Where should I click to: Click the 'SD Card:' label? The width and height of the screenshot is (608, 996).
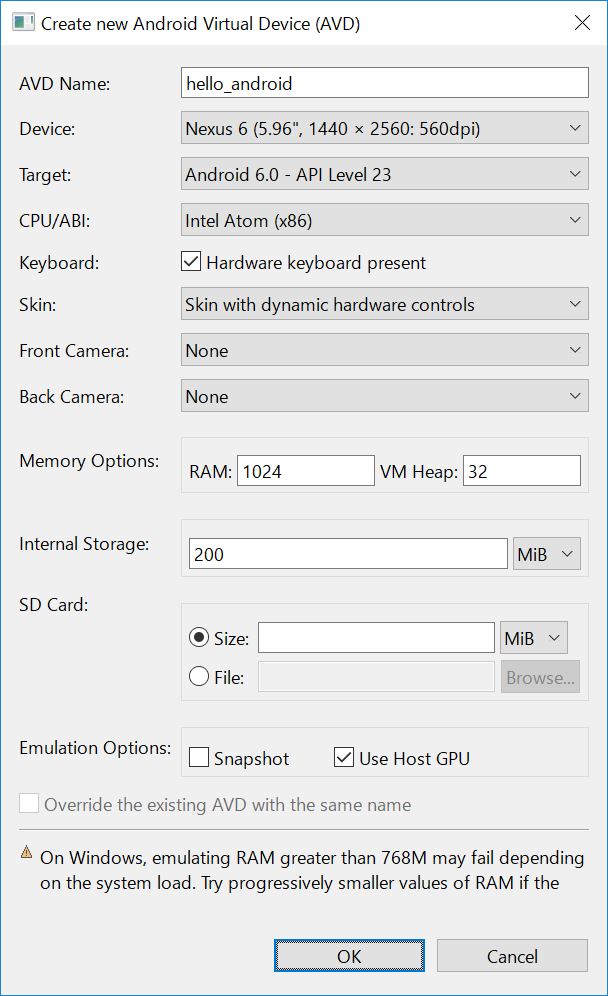tap(53, 604)
